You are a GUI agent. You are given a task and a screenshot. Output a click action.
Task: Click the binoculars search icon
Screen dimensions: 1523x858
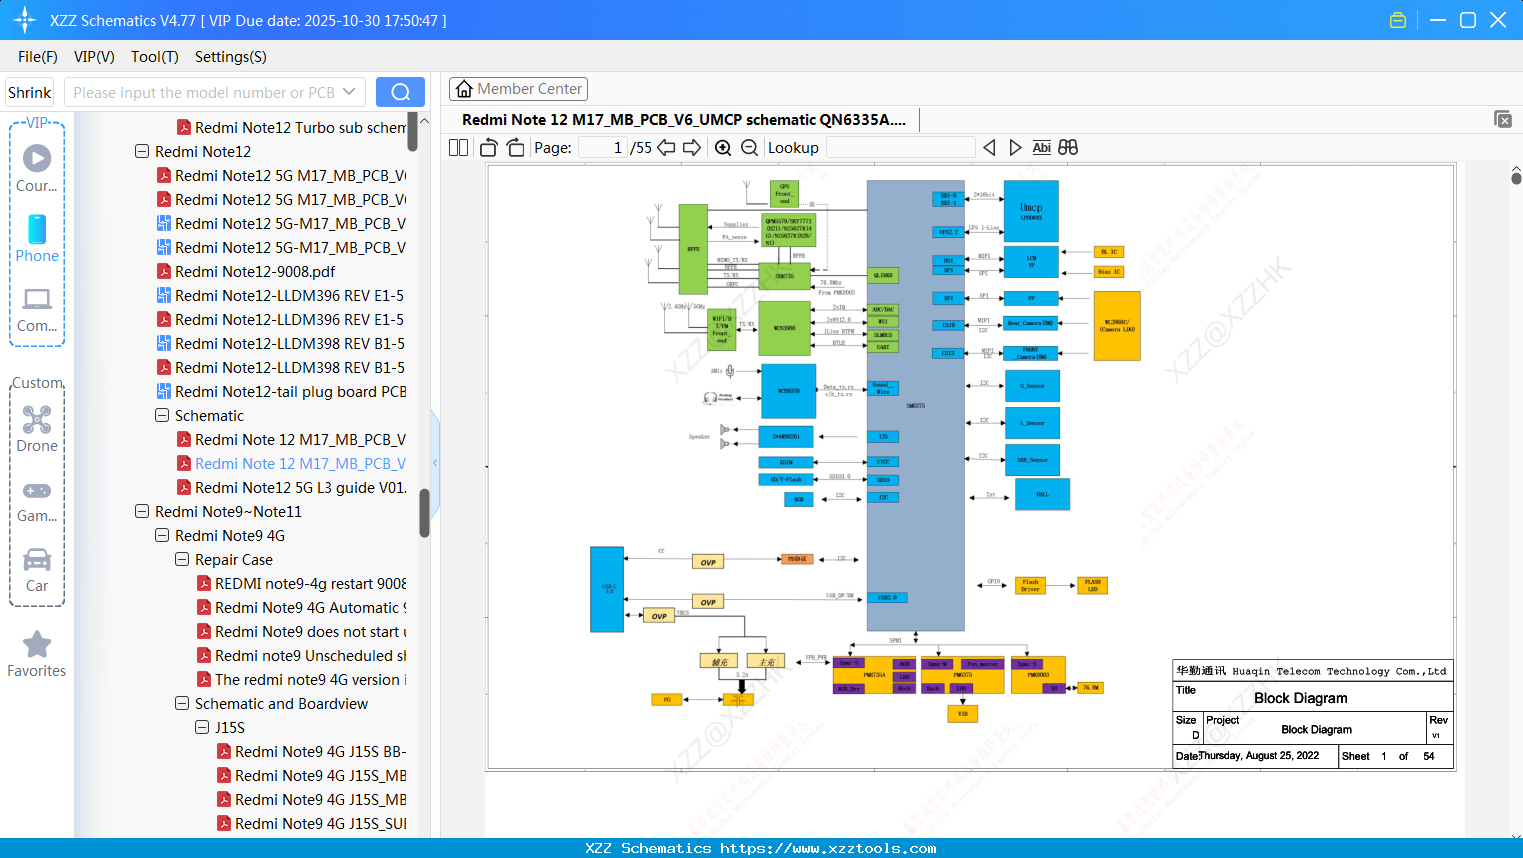tap(1068, 147)
